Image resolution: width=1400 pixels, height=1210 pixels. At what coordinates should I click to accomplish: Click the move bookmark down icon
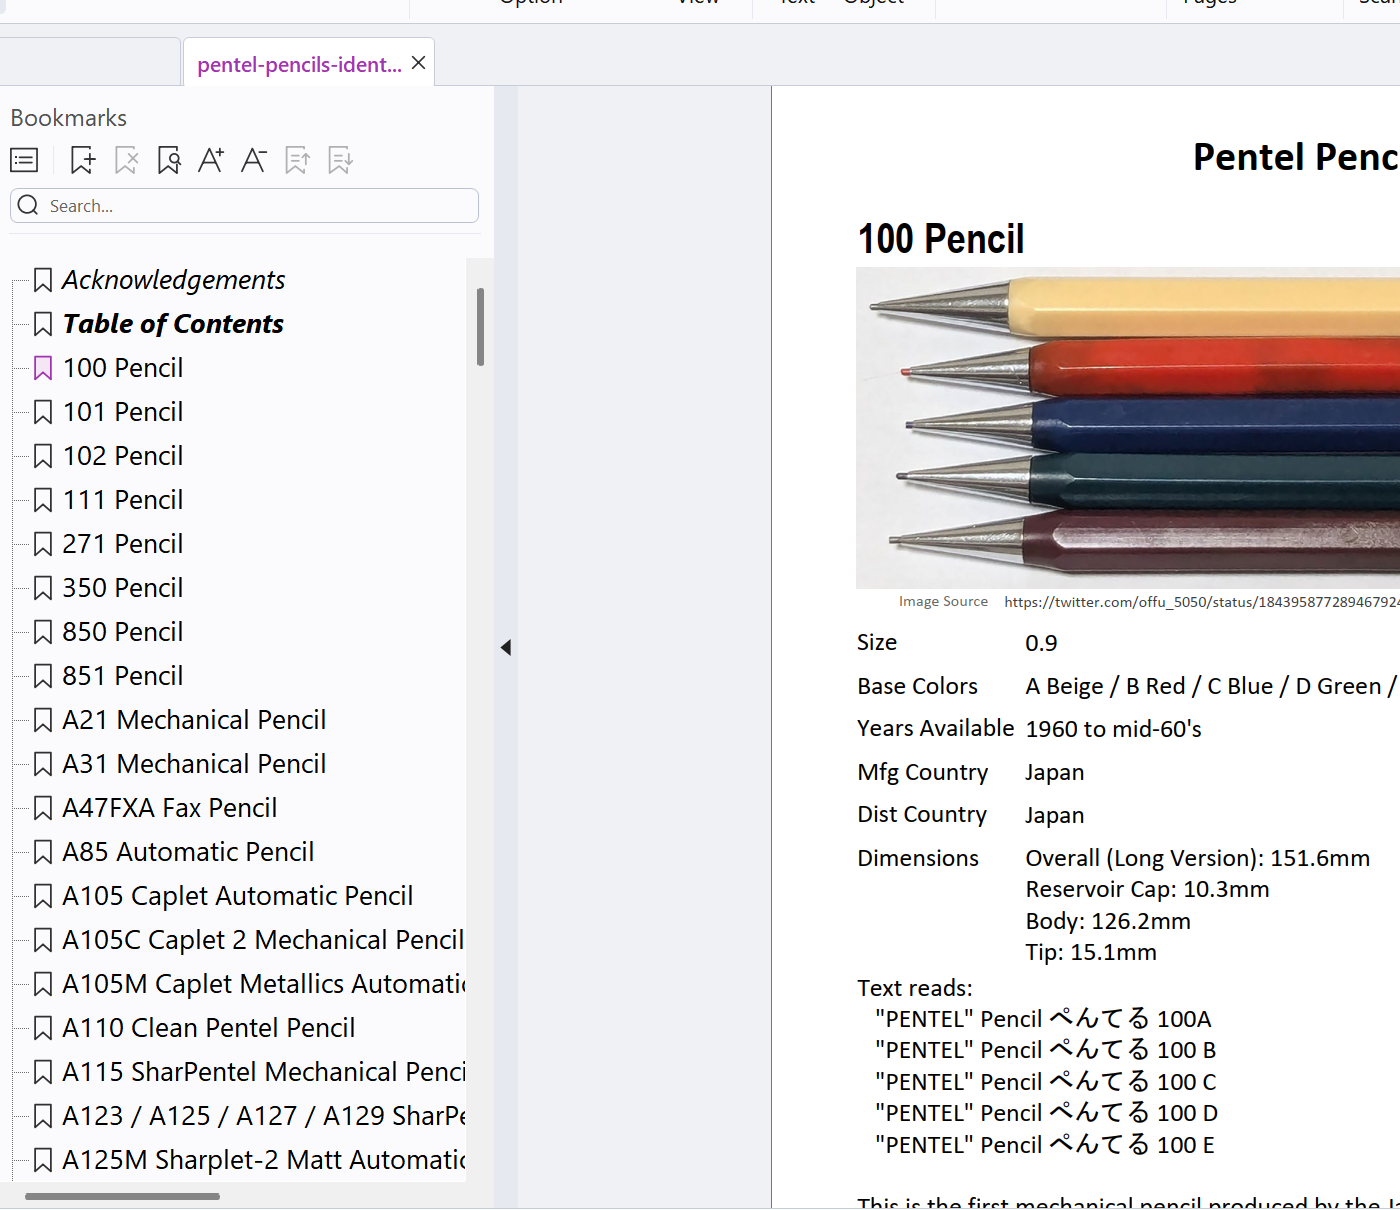340,160
